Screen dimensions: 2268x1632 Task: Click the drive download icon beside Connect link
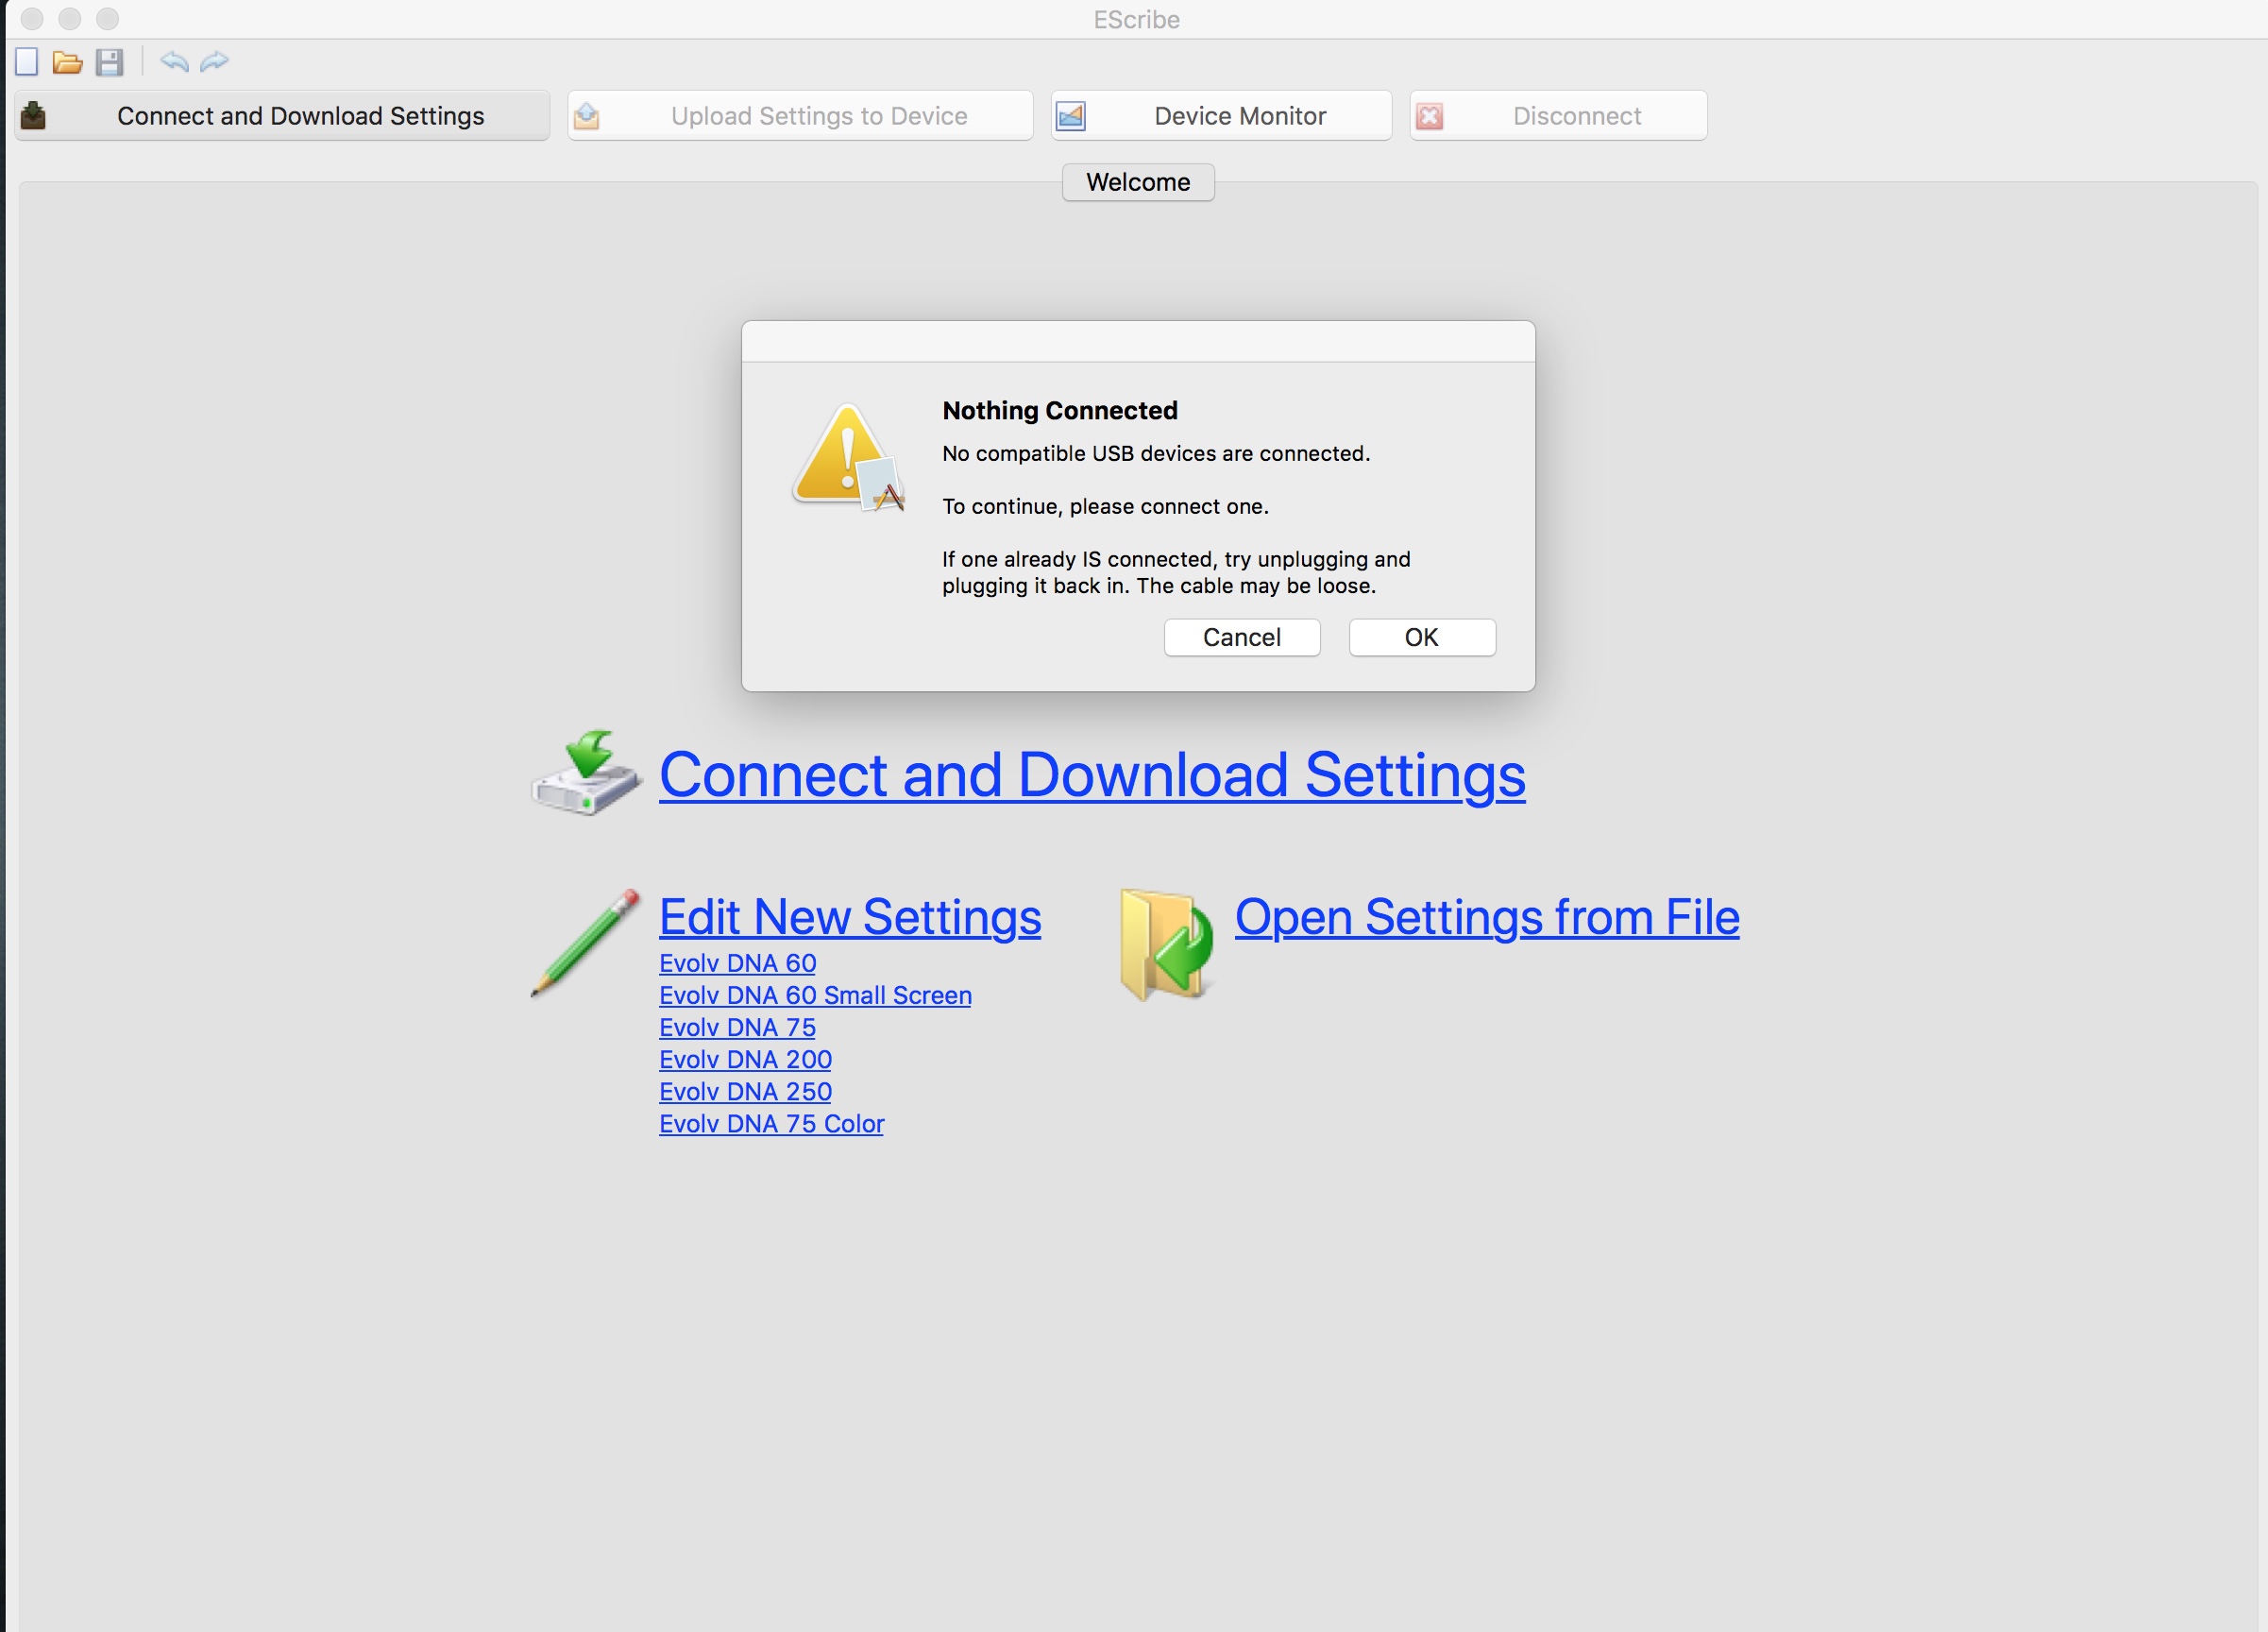[586, 773]
